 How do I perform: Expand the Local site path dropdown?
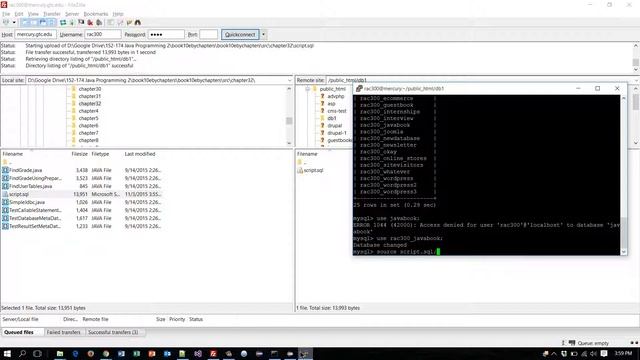[290, 80]
